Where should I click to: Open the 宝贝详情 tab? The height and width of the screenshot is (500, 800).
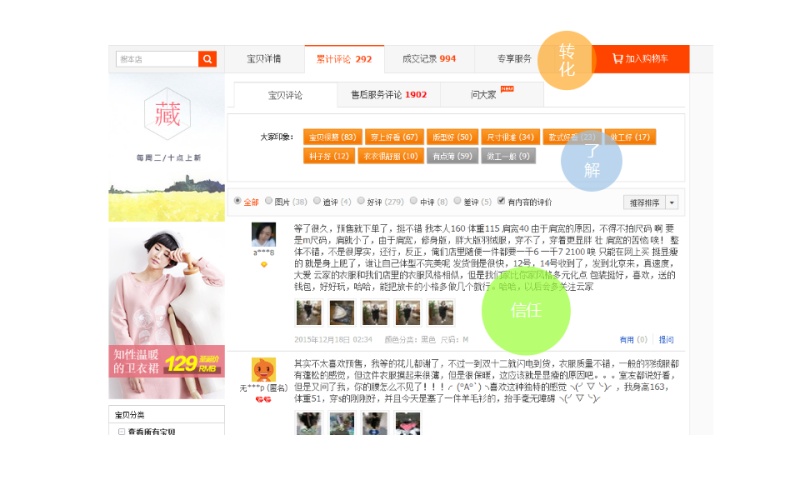click(x=264, y=59)
